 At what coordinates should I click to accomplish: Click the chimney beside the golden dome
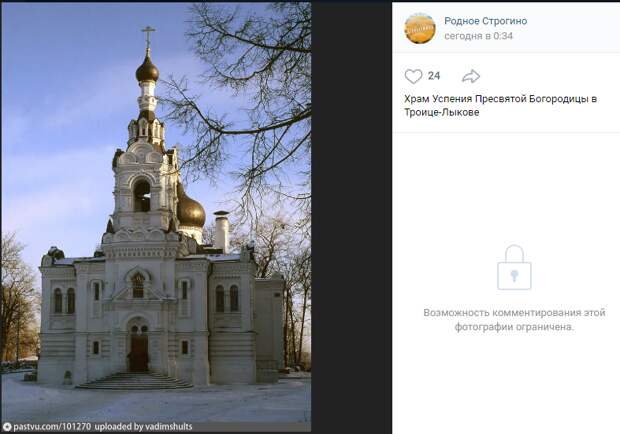(221, 231)
